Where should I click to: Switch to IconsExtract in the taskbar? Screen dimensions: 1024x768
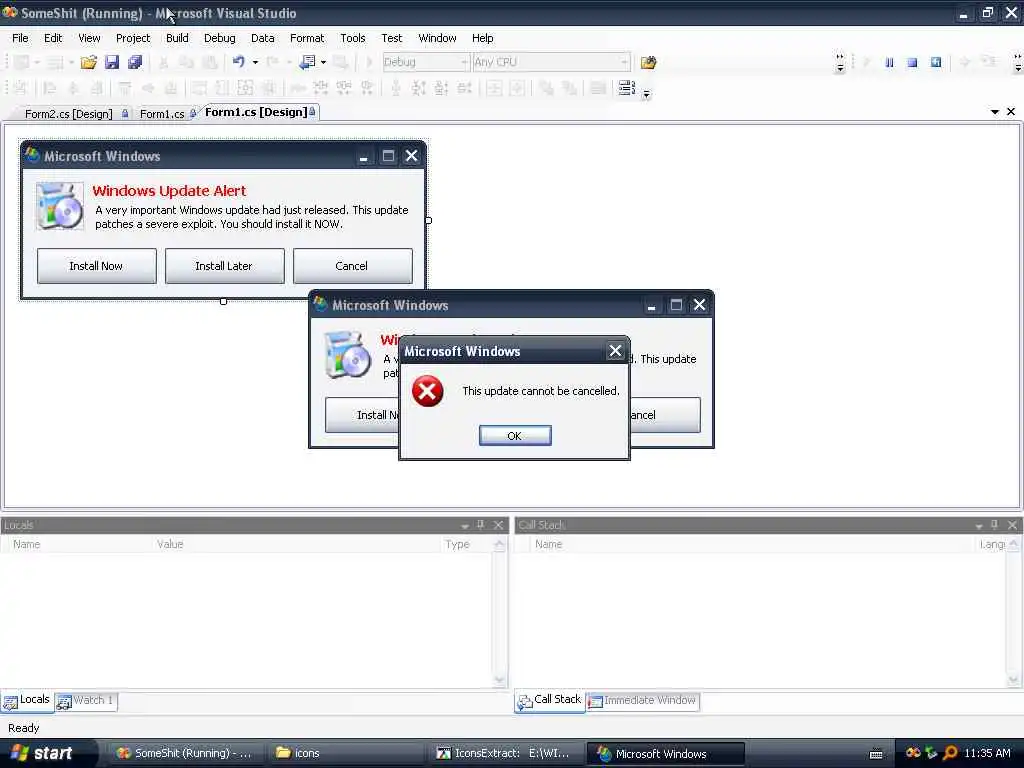tap(506, 753)
